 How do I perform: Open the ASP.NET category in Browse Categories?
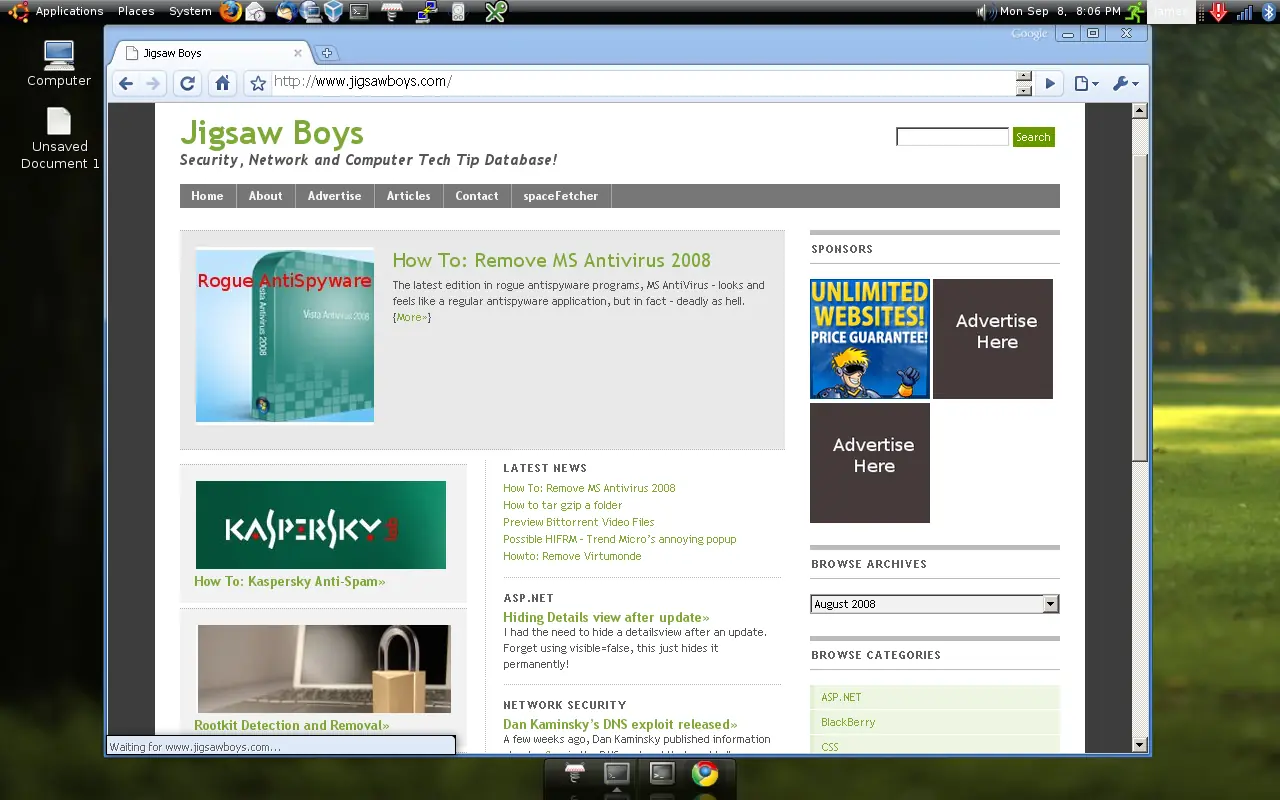(841, 697)
